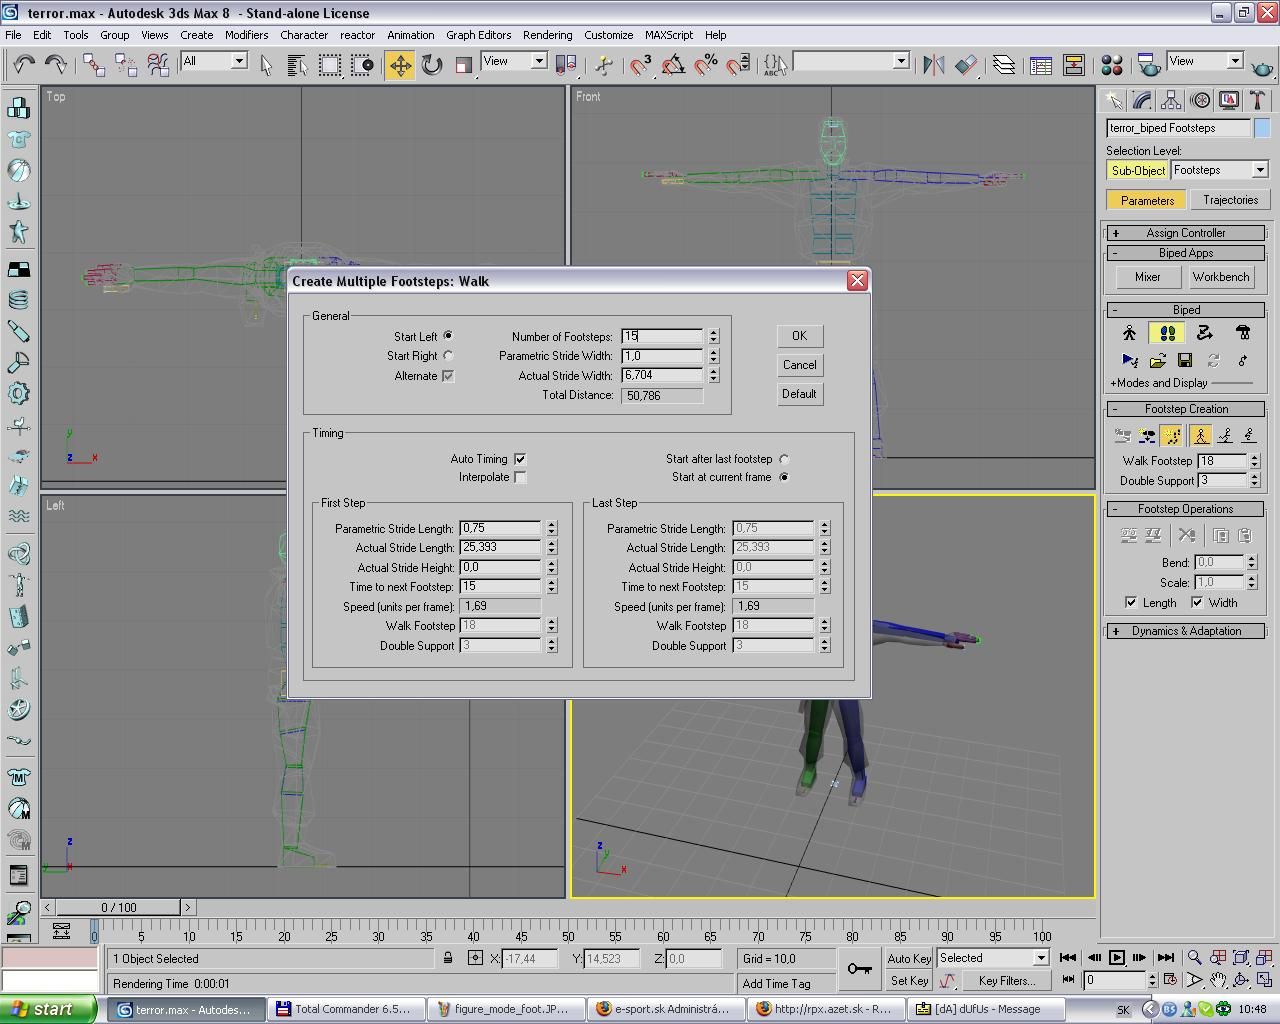The image size is (1280, 1024).
Task: Go to the end frame of the animation
Action: [x=1165, y=957]
